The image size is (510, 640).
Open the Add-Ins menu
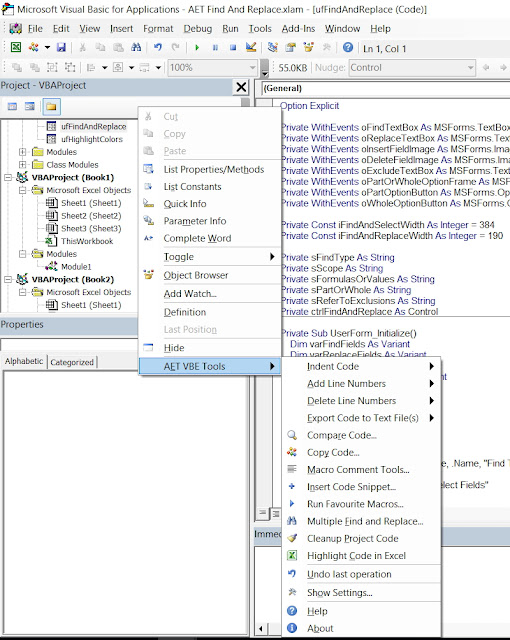(298, 29)
